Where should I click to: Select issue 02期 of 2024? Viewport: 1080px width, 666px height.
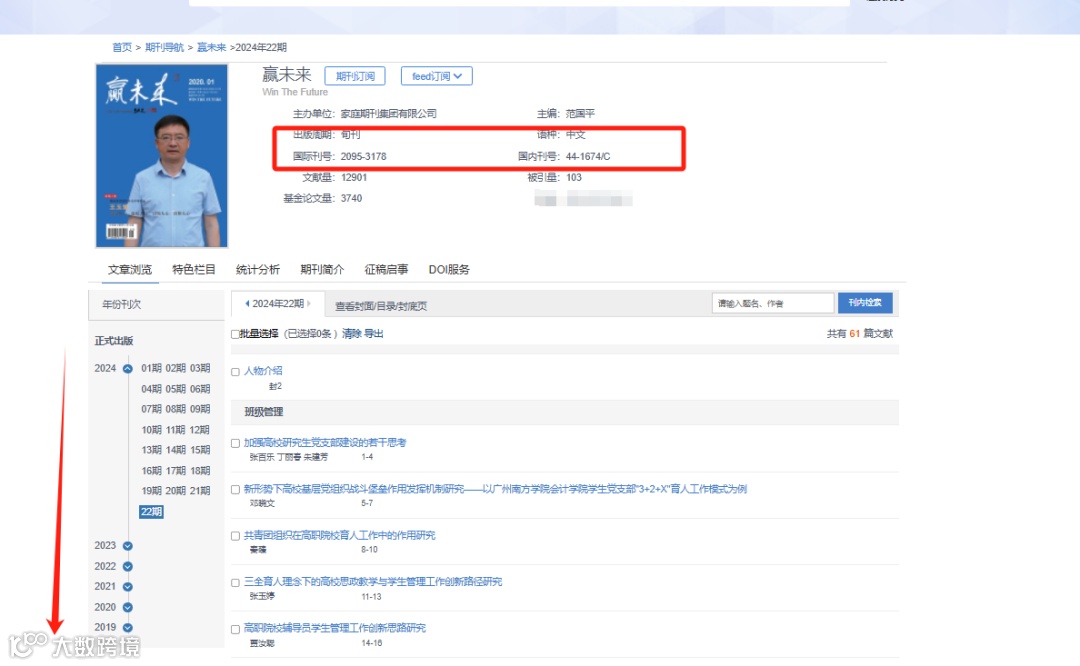175,368
